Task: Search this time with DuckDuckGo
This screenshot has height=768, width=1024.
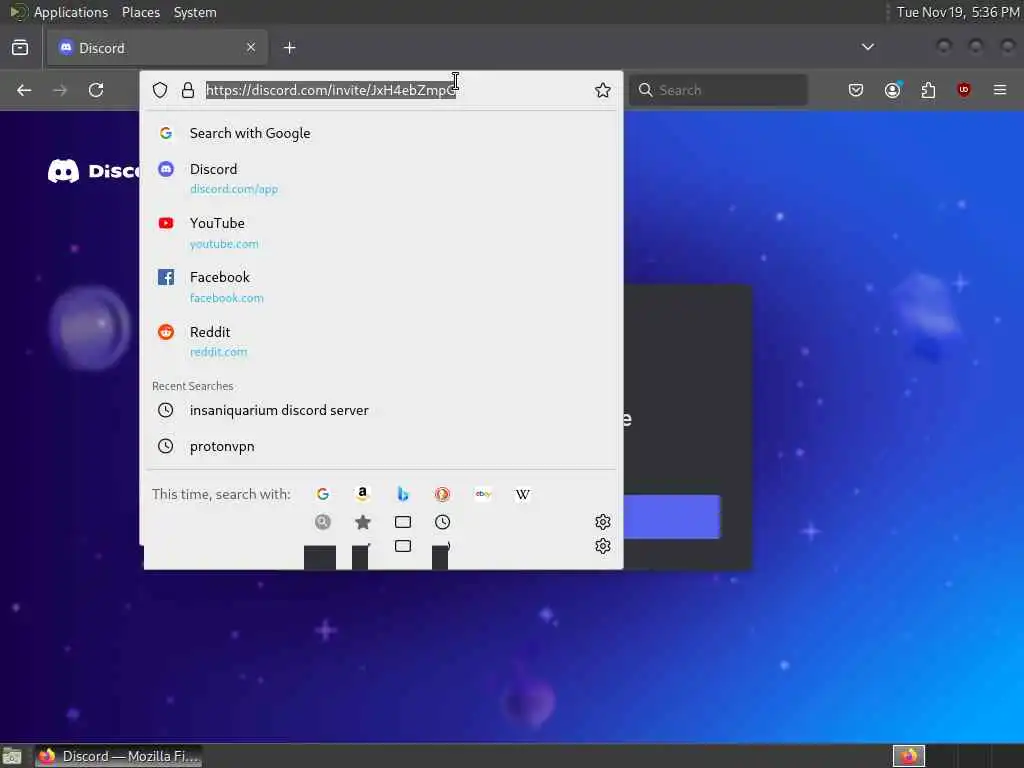Action: [x=443, y=494]
